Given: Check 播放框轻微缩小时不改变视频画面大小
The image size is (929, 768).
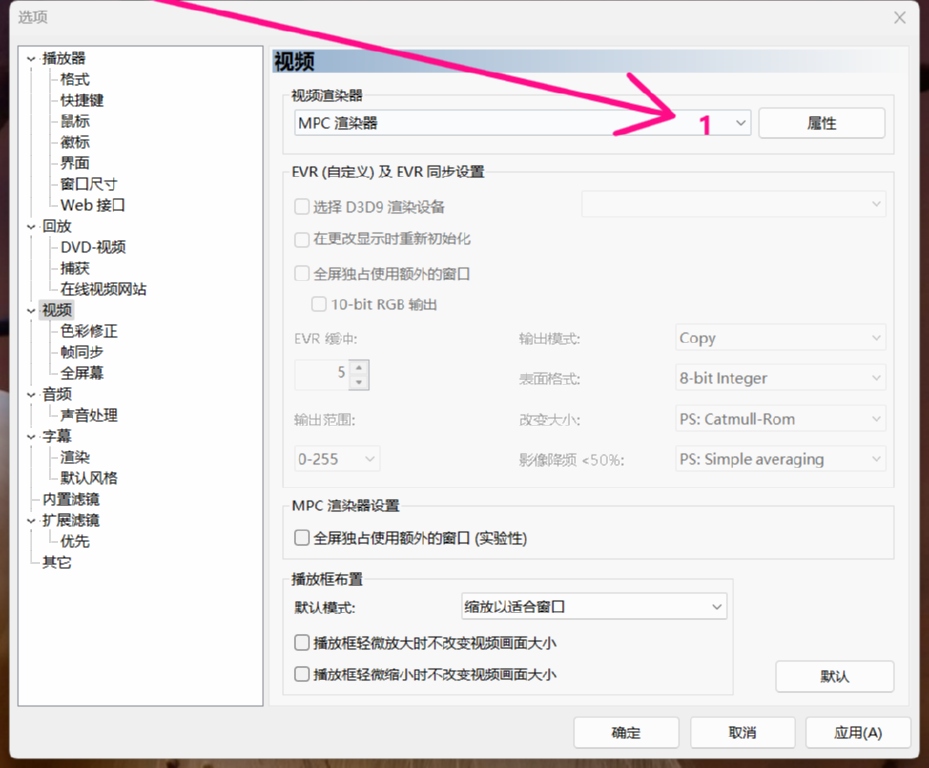Looking at the screenshot, I should pyautogui.click(x=302, y=674).
